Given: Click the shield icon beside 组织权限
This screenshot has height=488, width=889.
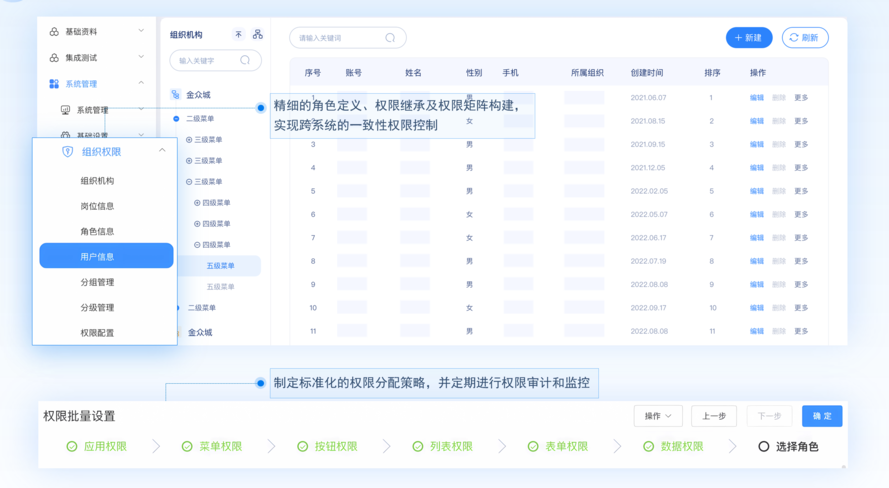Looking at the screenshot, I should [68, 152].
